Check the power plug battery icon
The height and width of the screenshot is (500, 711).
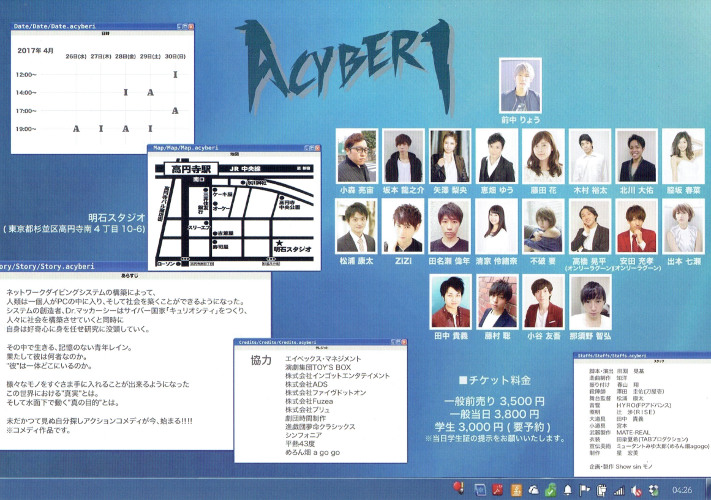[x=601, y=490]
